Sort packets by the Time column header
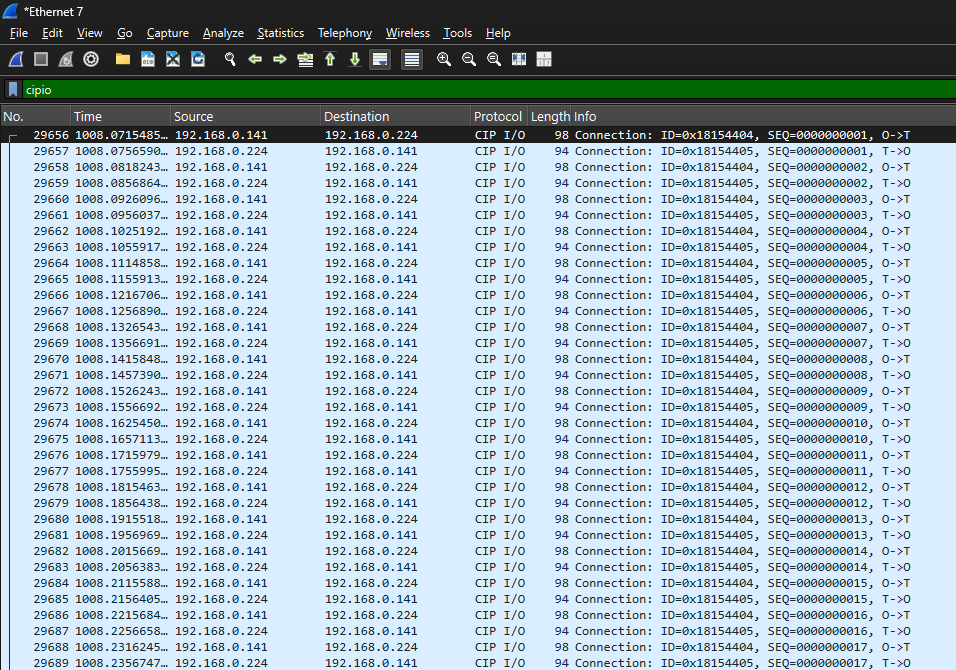The width and height of the screenshot is (956, 670). coord(120,117)
